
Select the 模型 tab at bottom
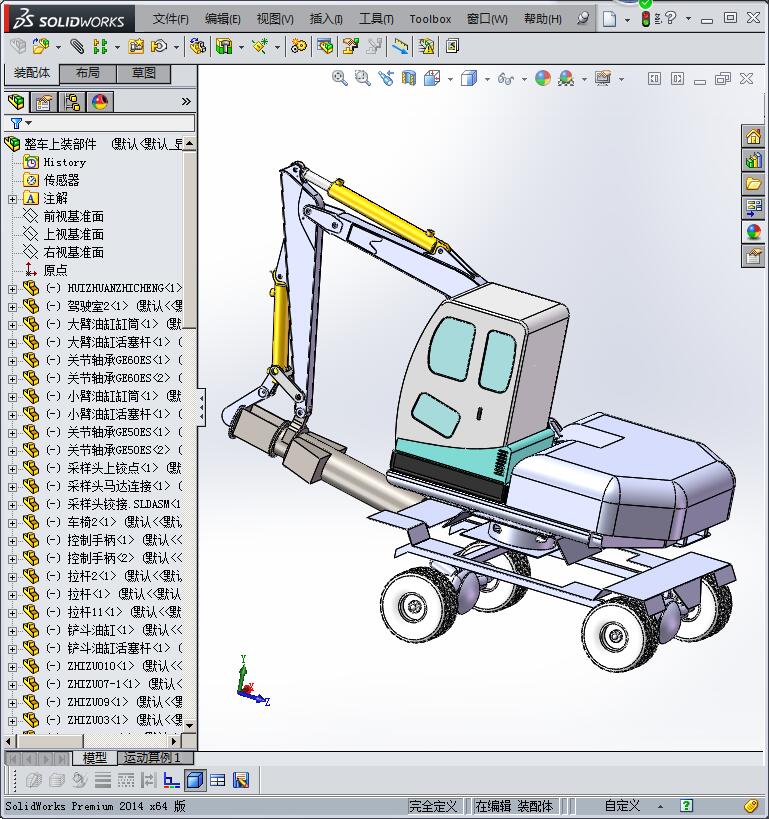pyautogui.click(x=95, y=757)
